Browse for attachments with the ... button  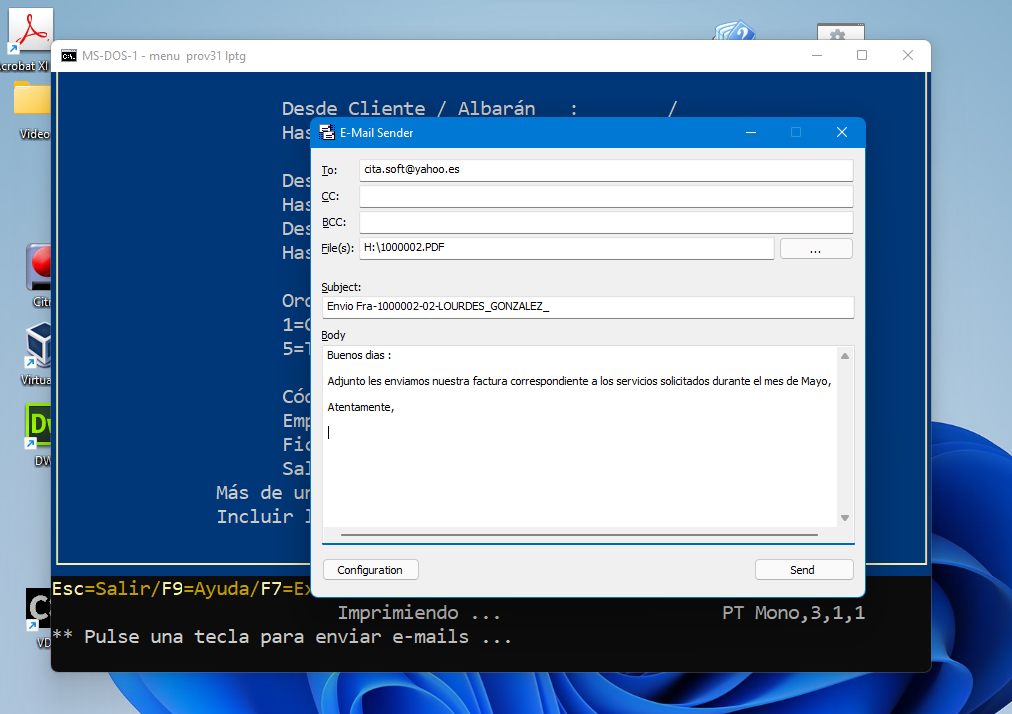pyautogui.click(x=815, y=247)
